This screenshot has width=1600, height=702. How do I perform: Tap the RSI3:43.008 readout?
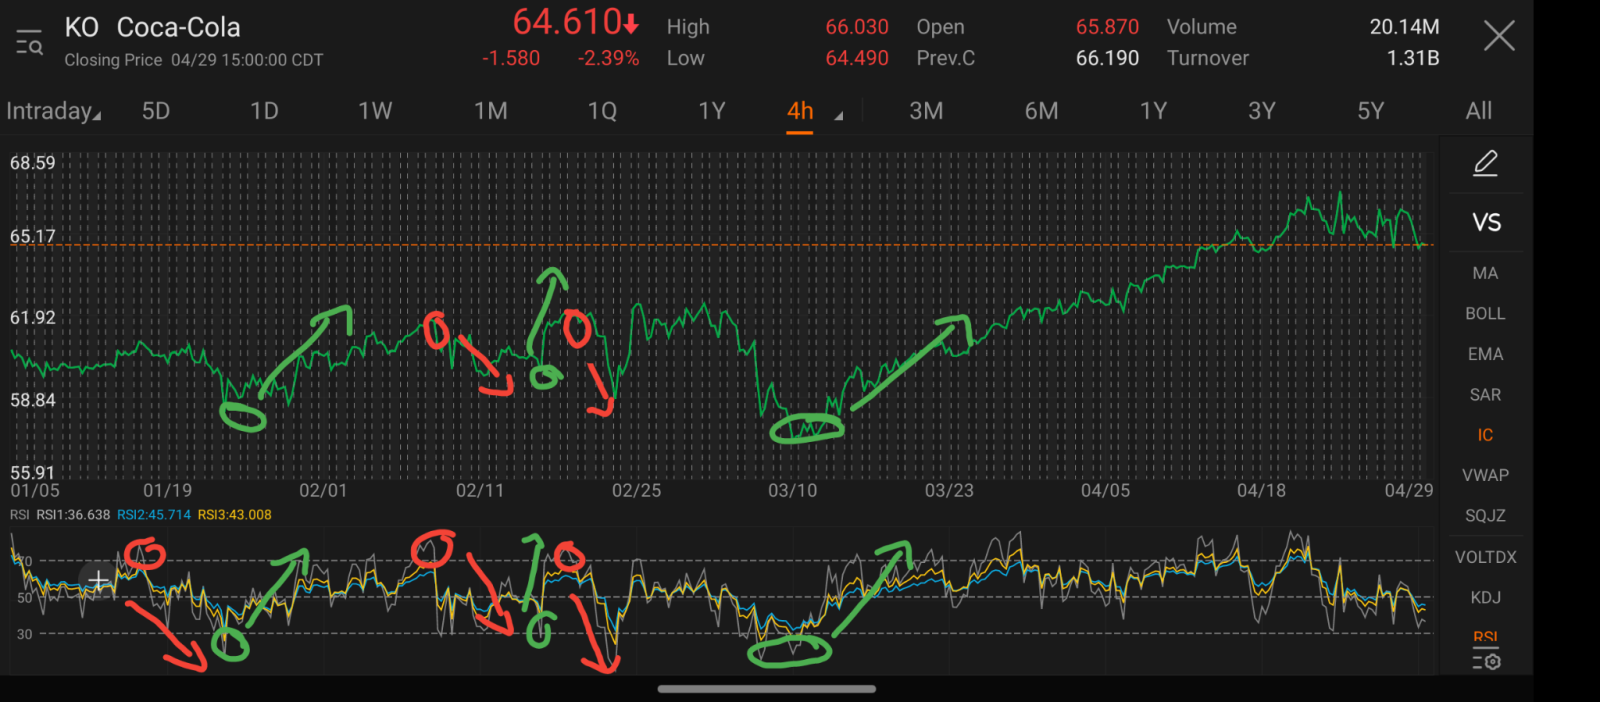click(x=235, y=515)
